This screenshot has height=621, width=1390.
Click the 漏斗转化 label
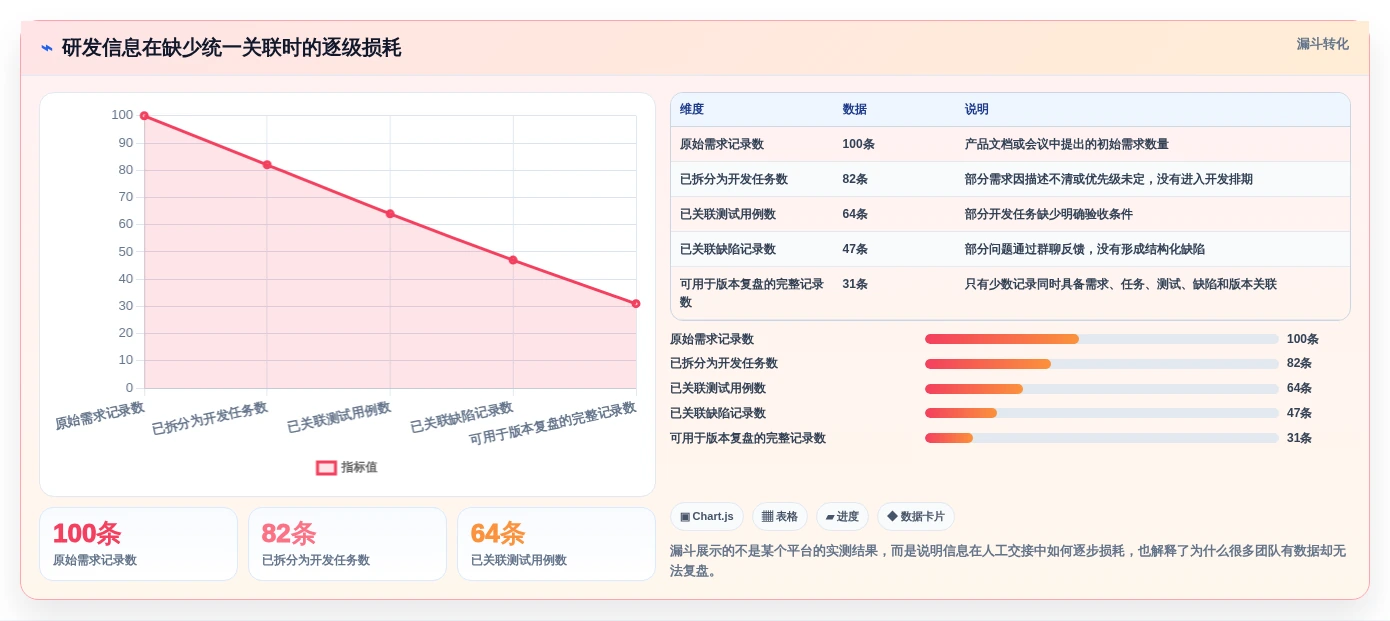tap(1322, 44)
